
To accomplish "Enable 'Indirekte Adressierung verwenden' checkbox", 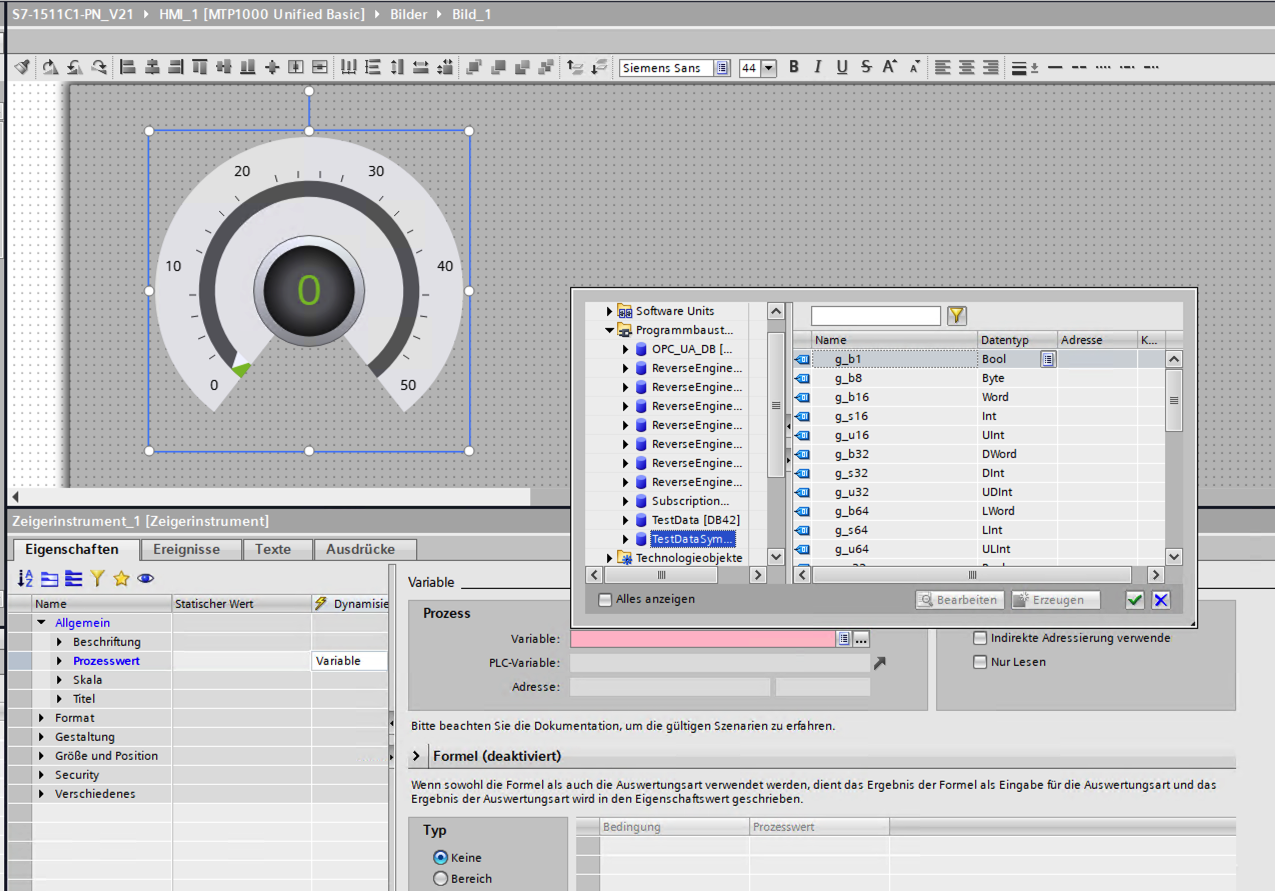I will (x=980, y=638).
